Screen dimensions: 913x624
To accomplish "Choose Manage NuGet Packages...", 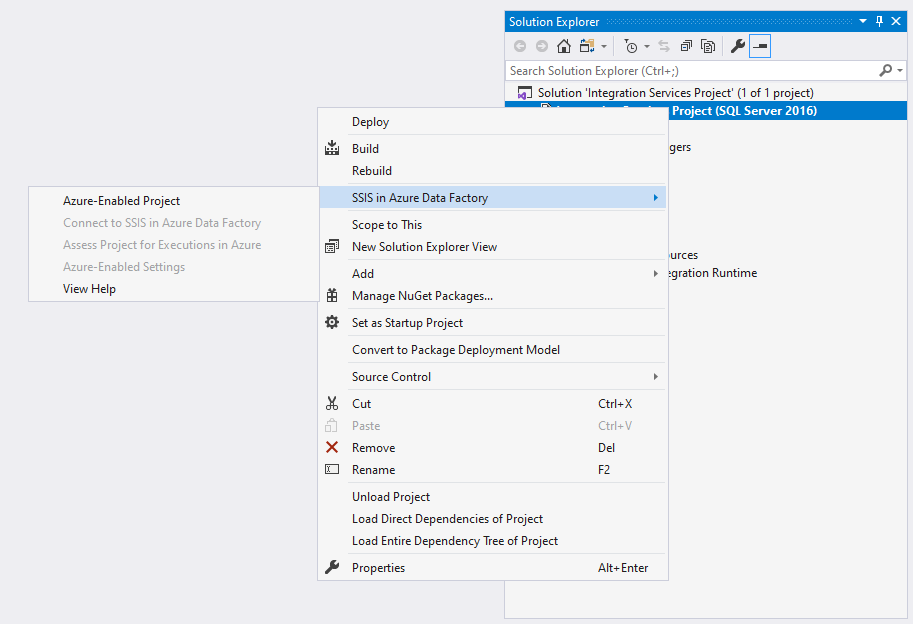I will tap(492, 296).
